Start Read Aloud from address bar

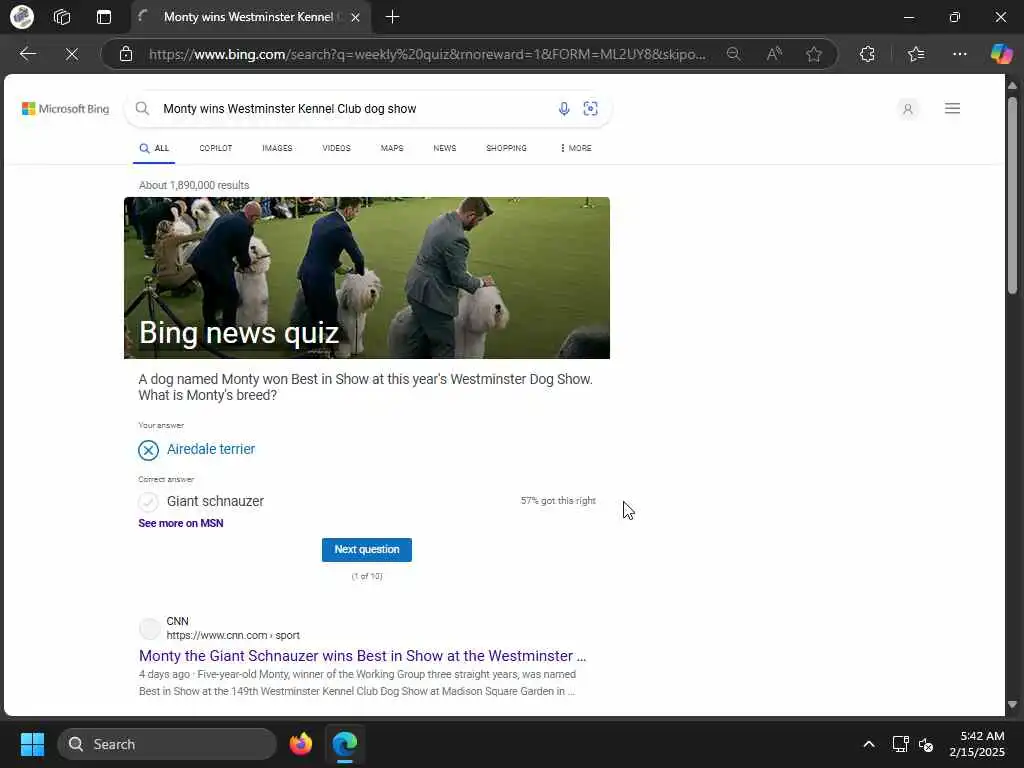774,54
